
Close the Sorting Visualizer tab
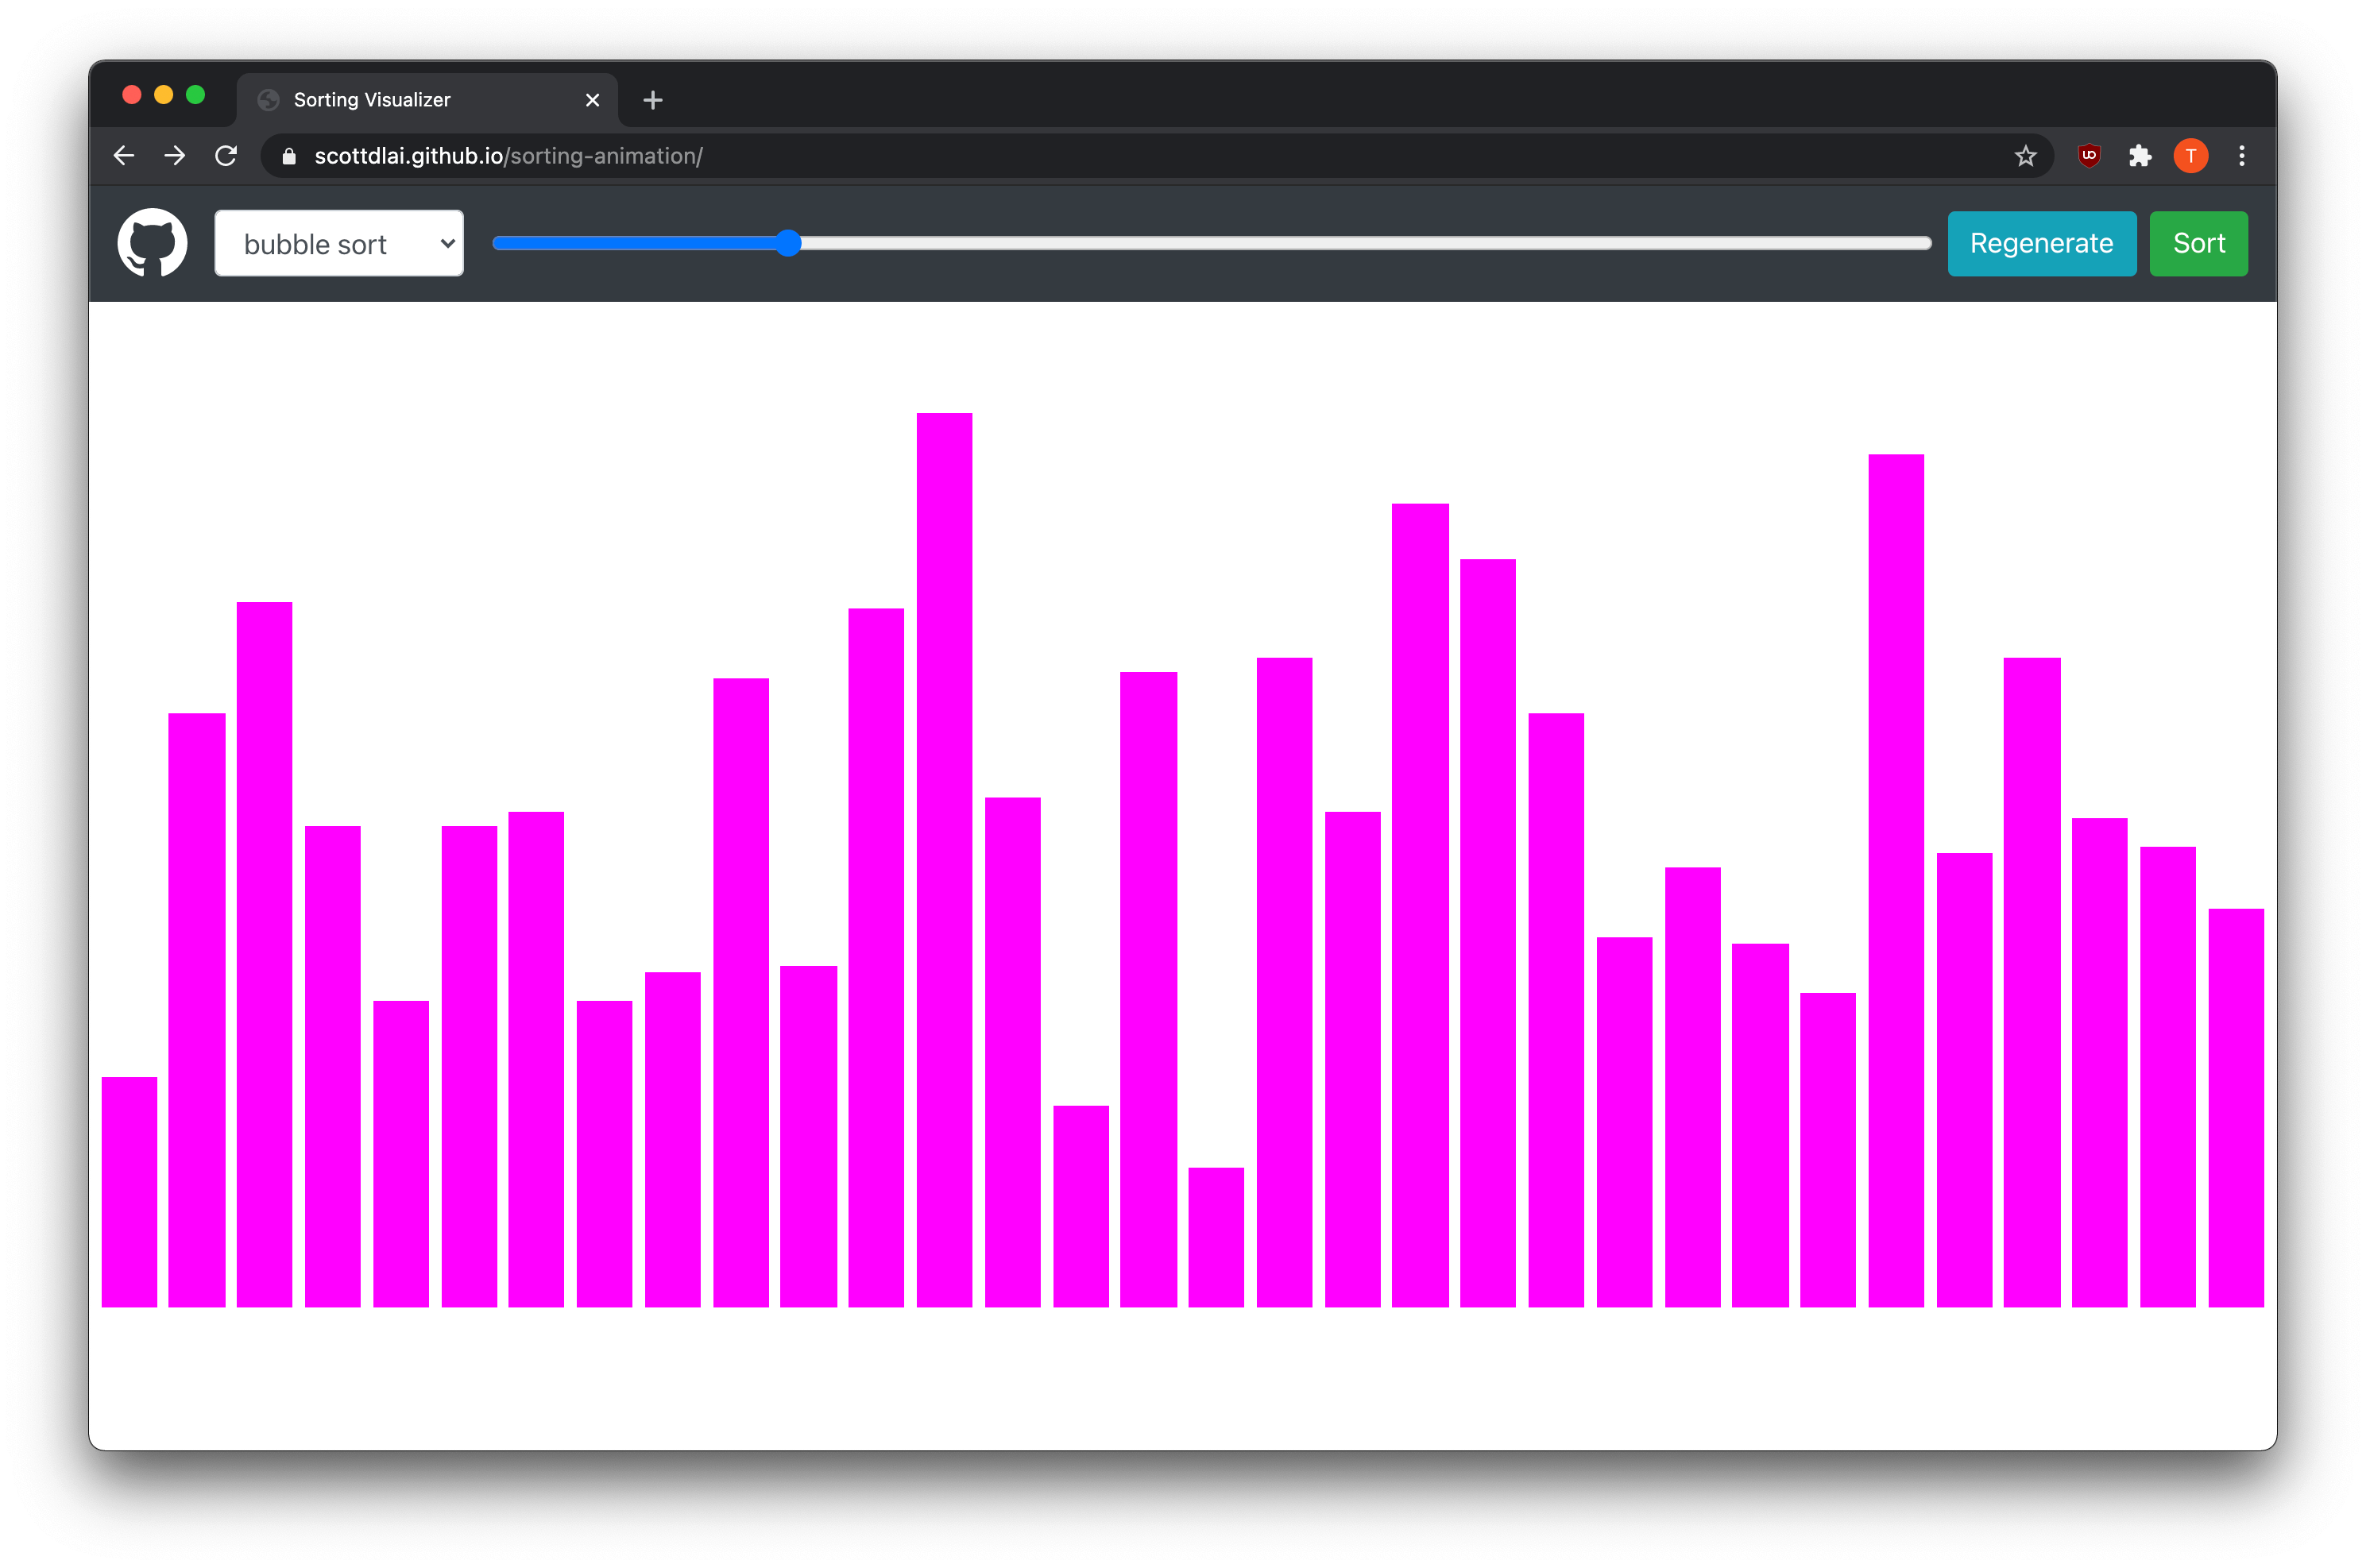coord(592,100)
